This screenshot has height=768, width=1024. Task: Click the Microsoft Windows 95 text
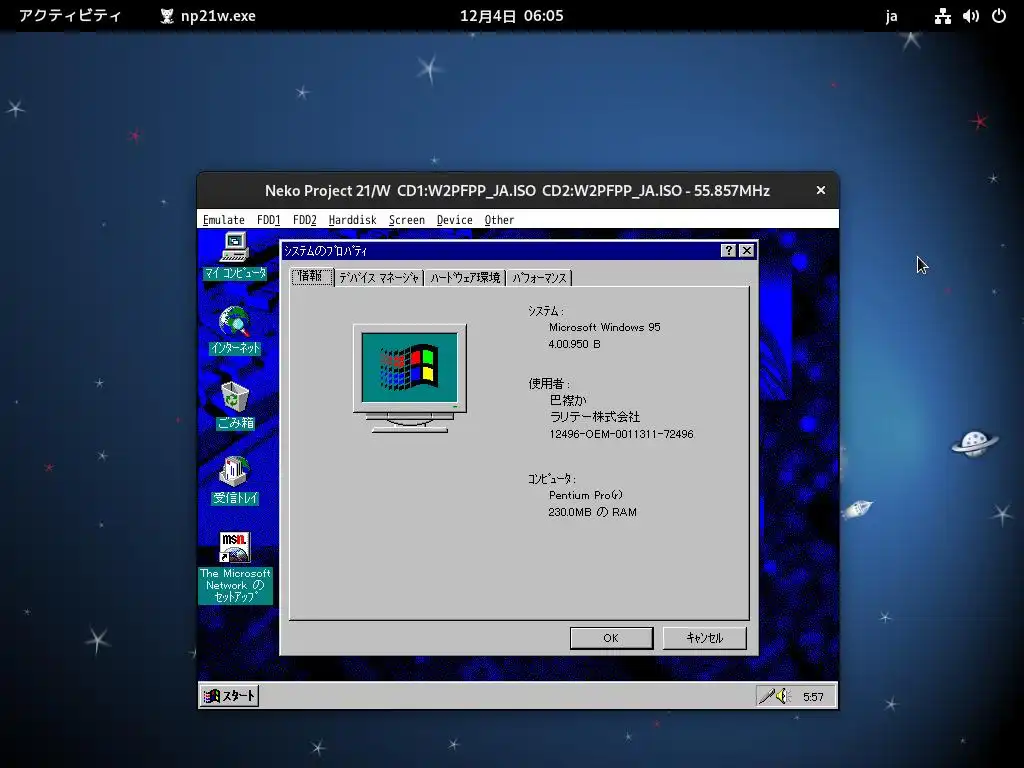point(605,327)
